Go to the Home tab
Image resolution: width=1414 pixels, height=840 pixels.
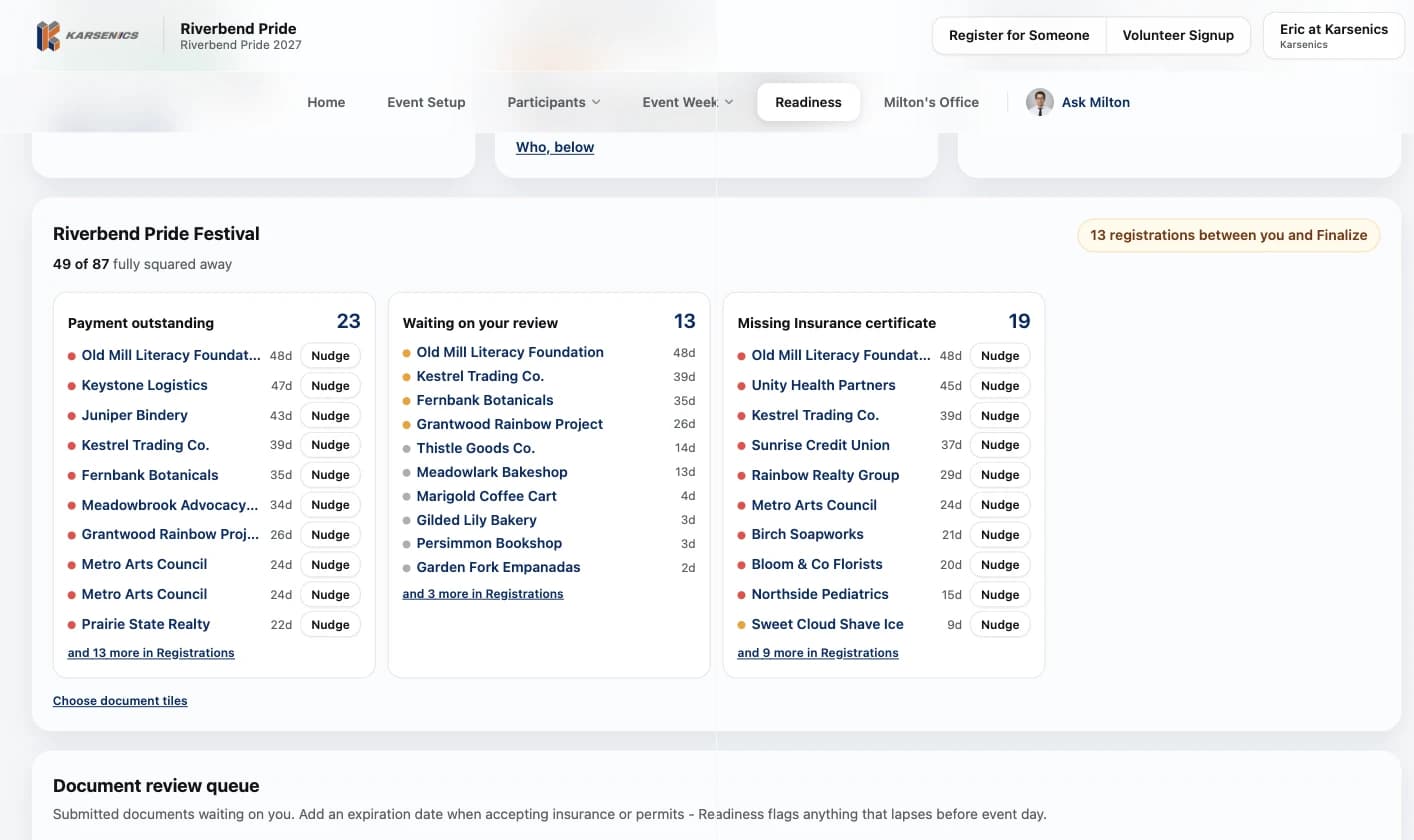[326, 102]
